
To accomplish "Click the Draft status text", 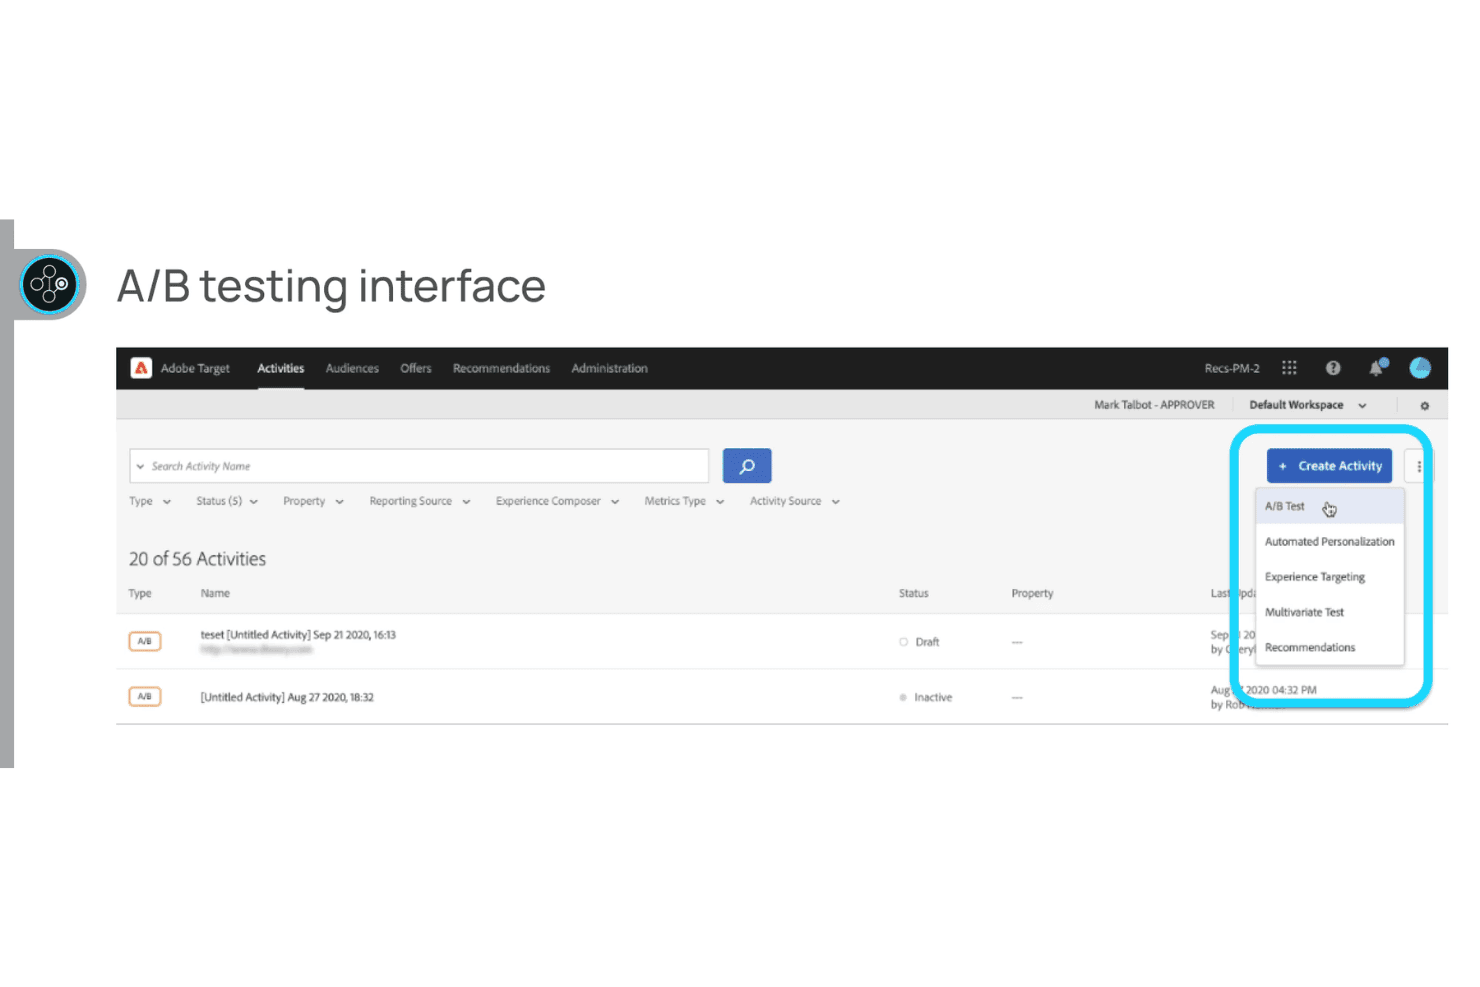I will pyautogui.click(x=927, y=642).
